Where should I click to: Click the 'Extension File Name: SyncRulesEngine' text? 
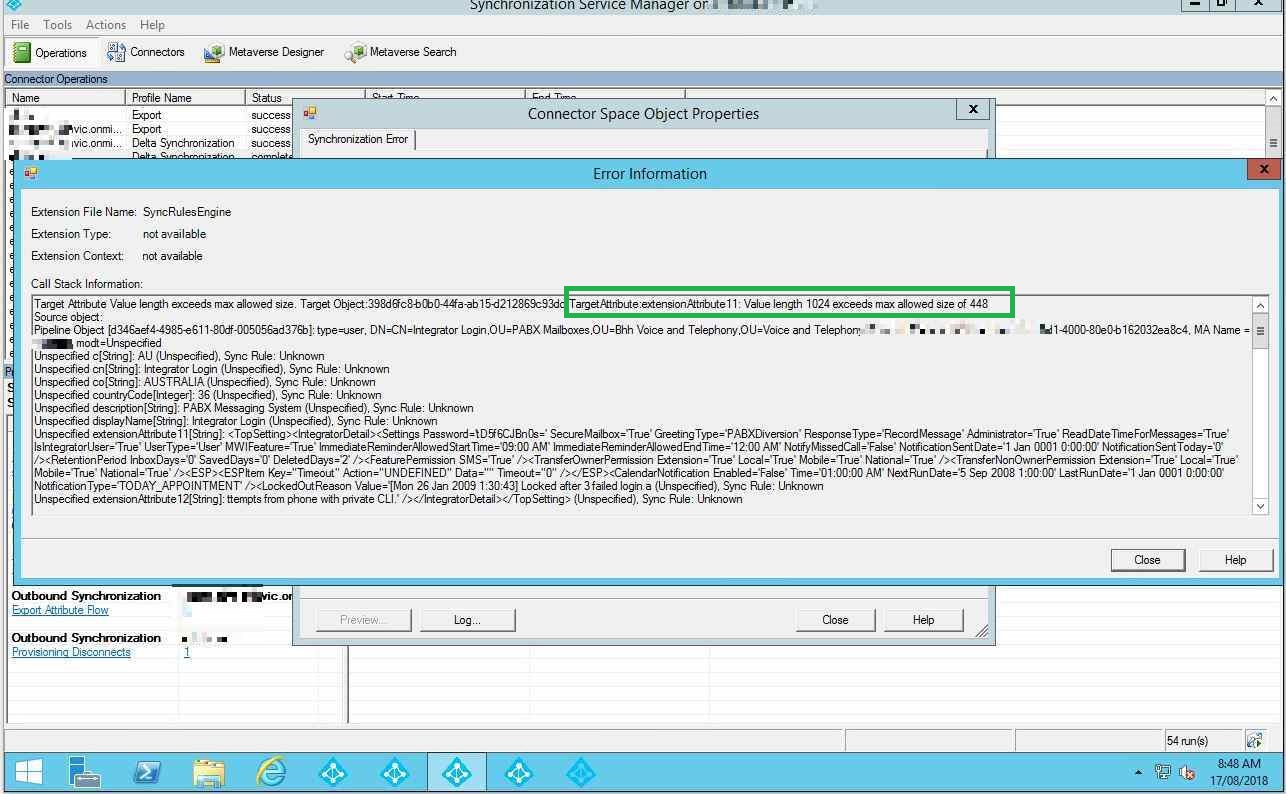pyautogui.click(x=131, y=212)
